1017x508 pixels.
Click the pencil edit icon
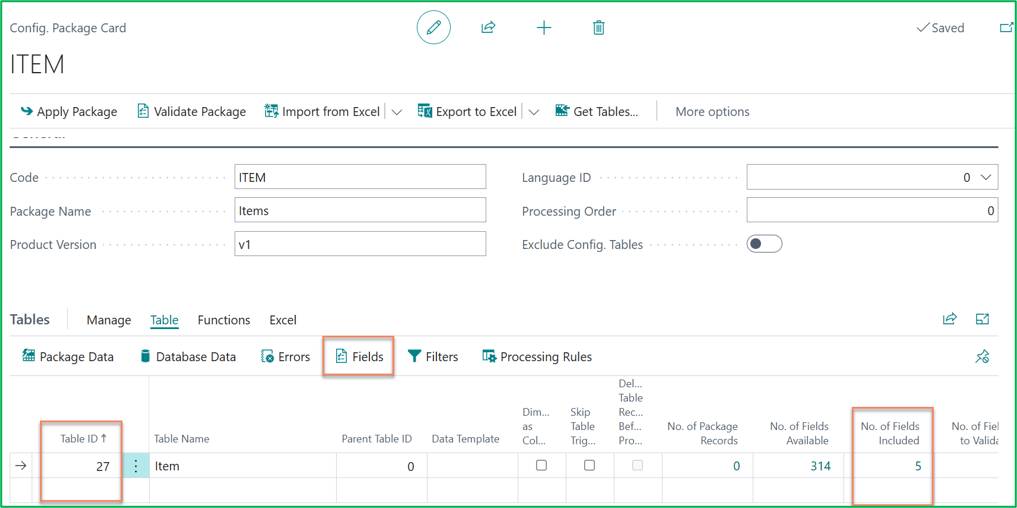tap(433, 27)
